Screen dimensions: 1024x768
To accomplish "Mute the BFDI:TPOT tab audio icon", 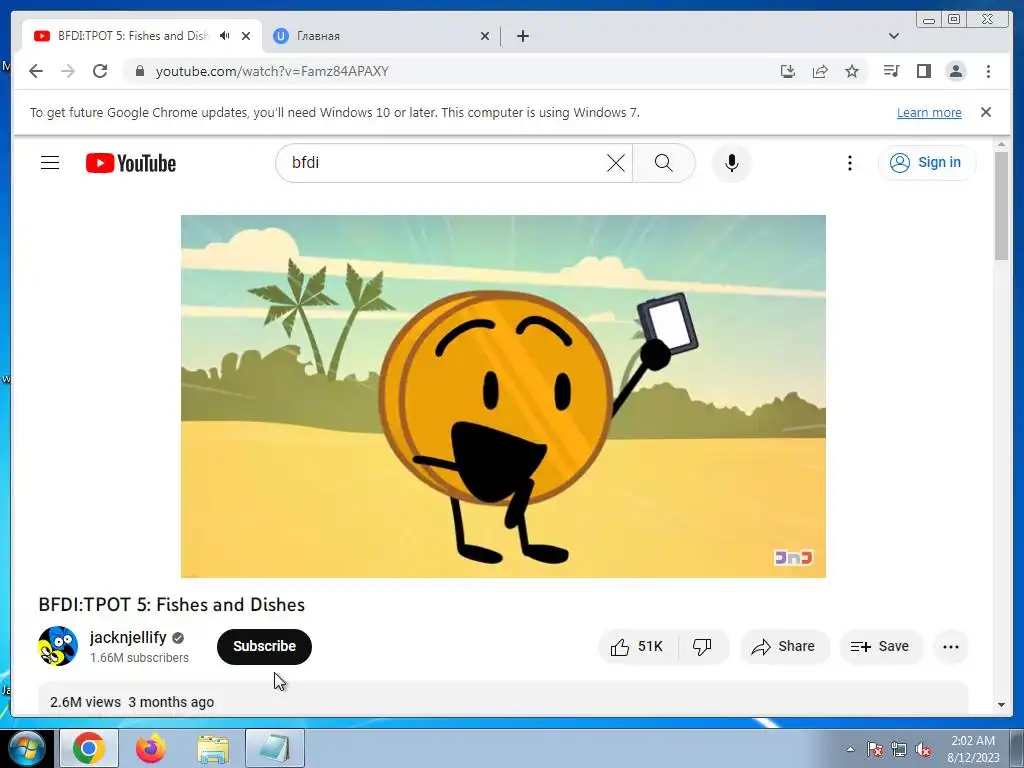I will [x=225, y=35].
